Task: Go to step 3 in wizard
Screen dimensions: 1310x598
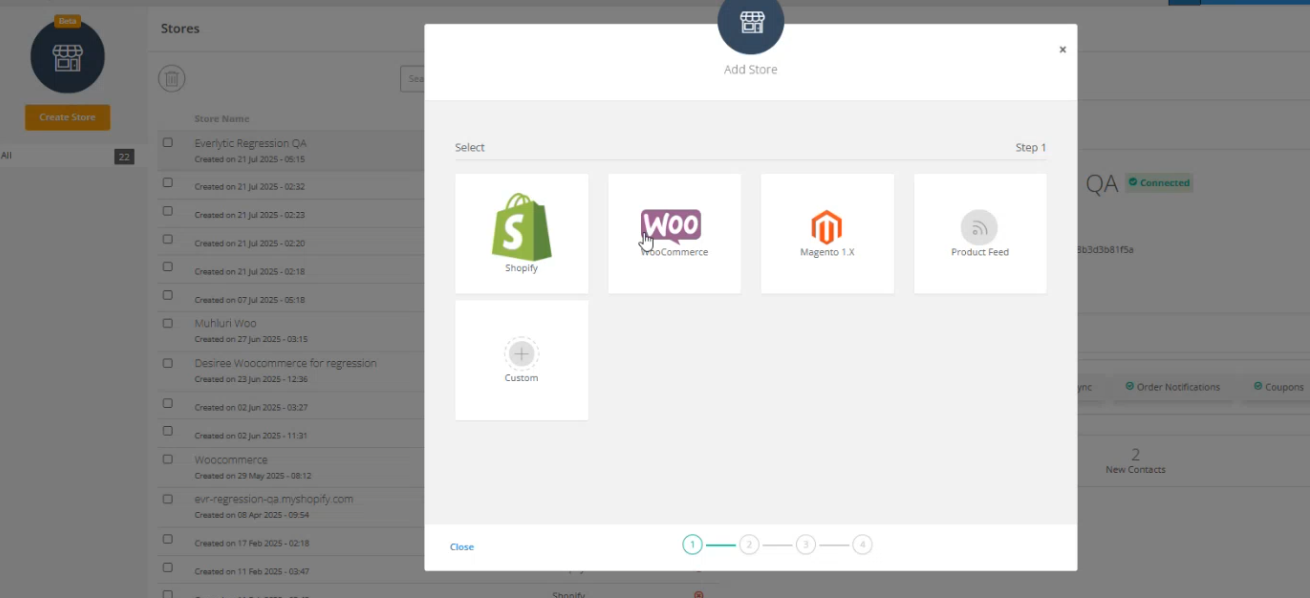Action: 806,545
